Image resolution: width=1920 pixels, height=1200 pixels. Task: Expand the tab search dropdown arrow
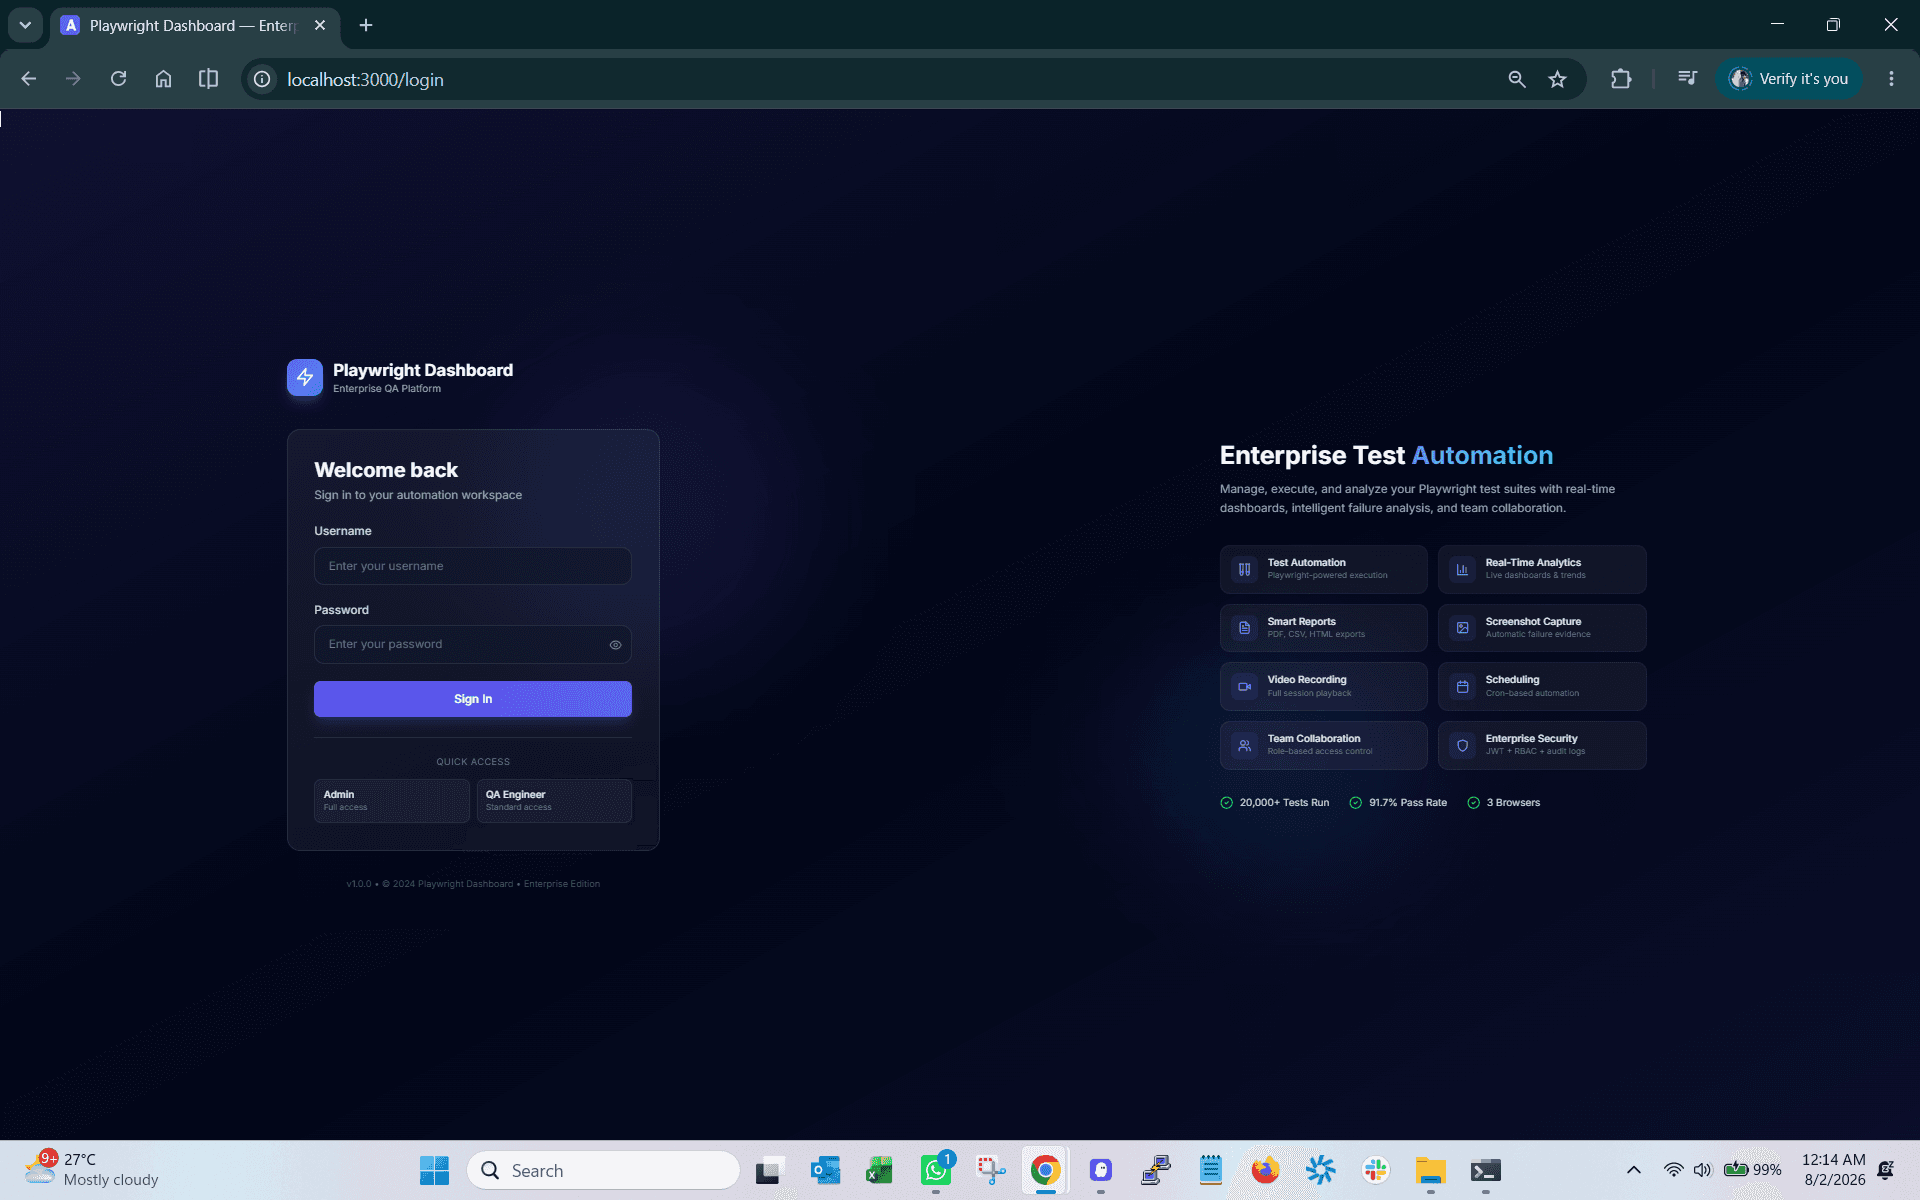click(x=25, y=25)
